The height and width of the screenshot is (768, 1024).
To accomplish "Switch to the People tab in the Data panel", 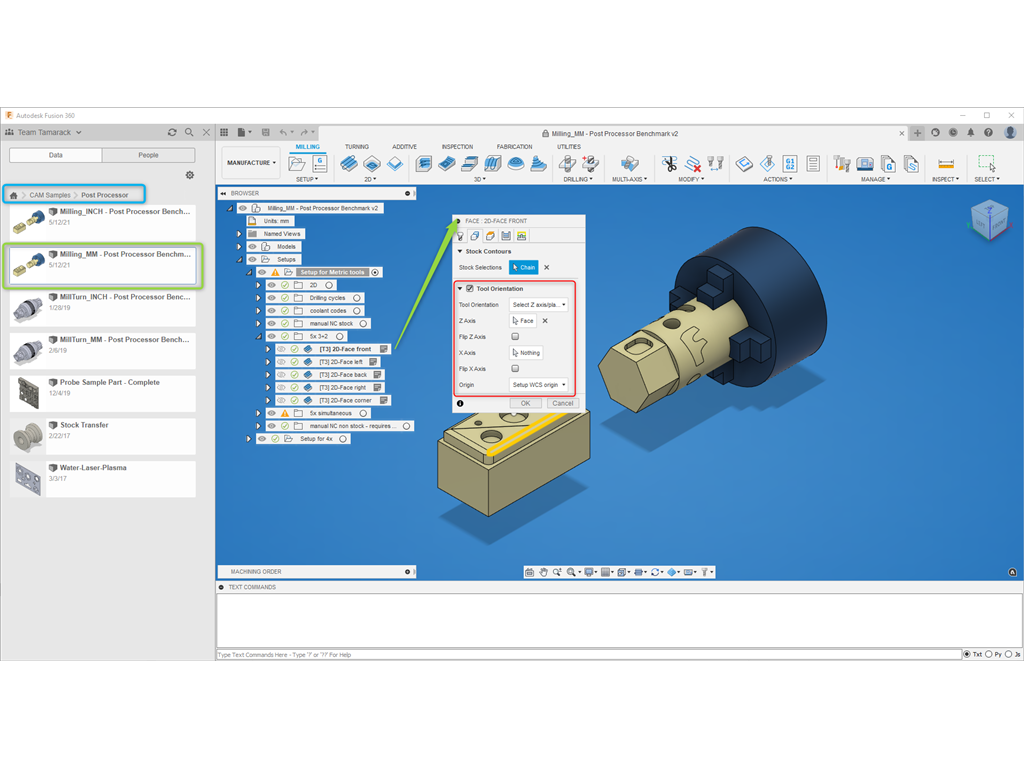I will [x=148, y=155].
